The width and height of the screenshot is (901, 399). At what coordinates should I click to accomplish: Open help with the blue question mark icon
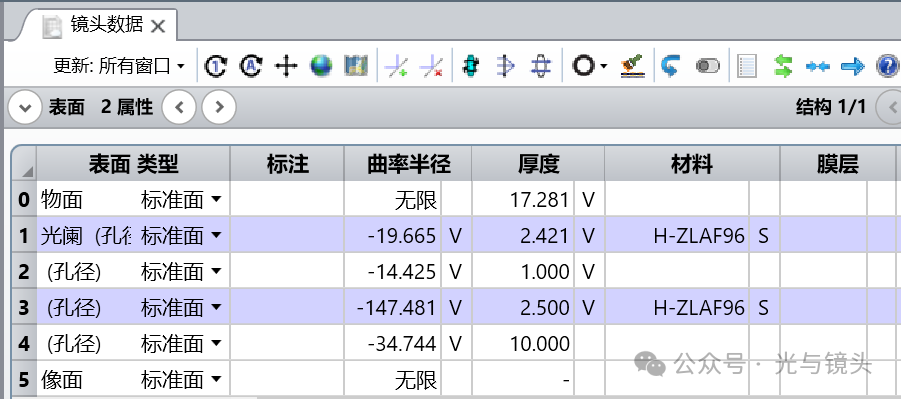click(888, 66)
